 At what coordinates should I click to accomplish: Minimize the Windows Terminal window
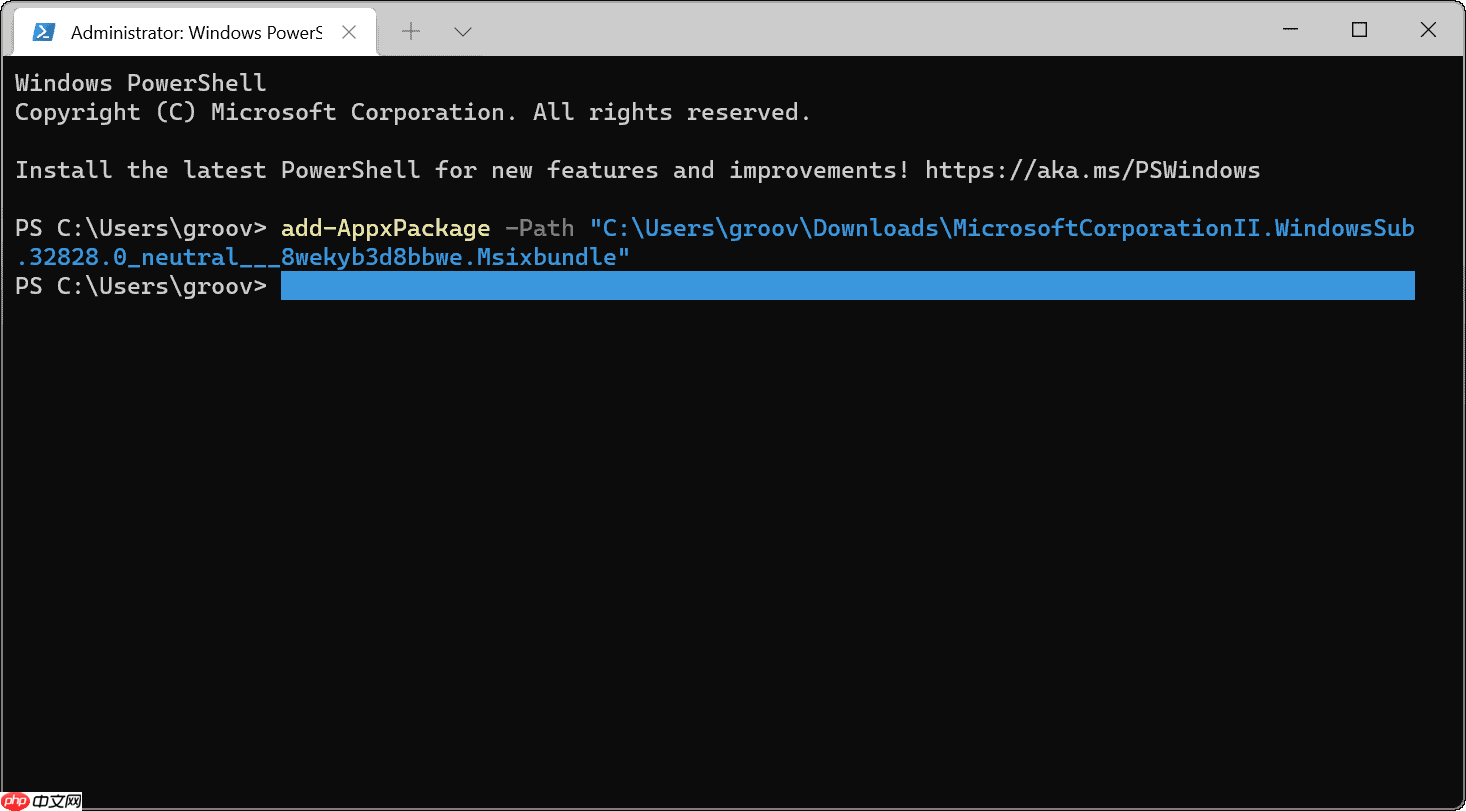1289,30
